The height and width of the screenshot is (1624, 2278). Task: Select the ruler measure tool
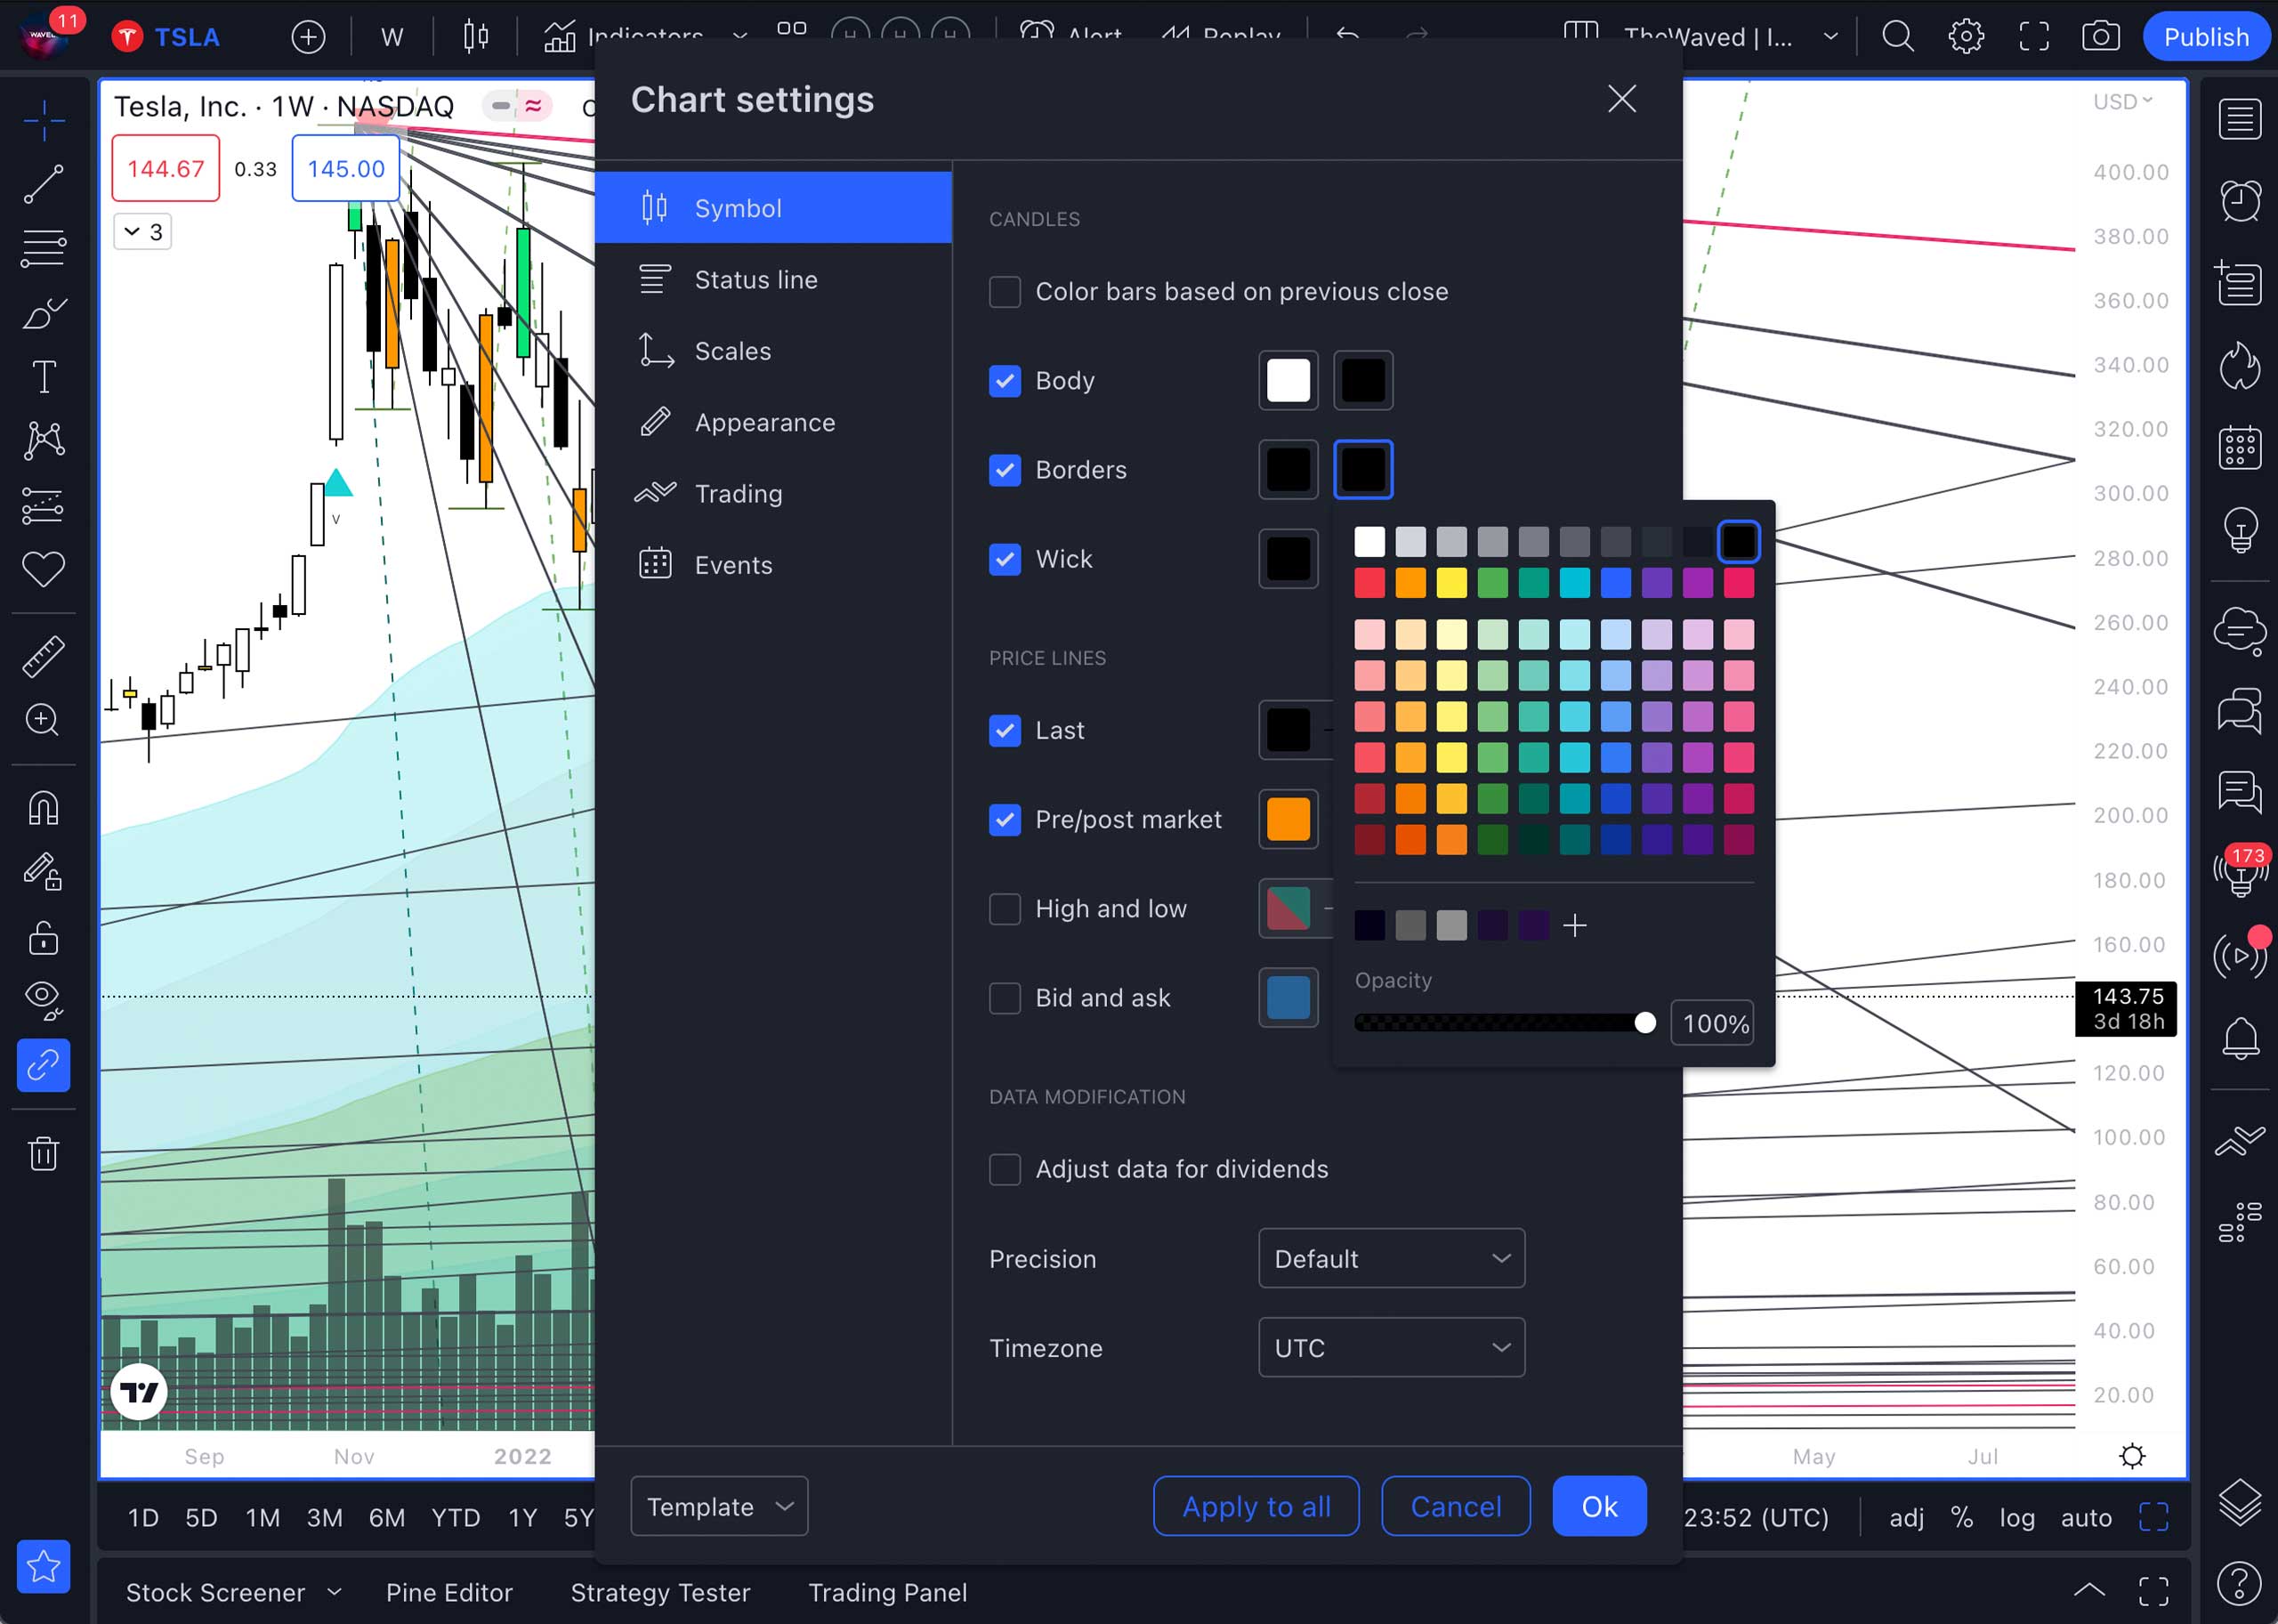pyautogui.click(x=44, y=656)
